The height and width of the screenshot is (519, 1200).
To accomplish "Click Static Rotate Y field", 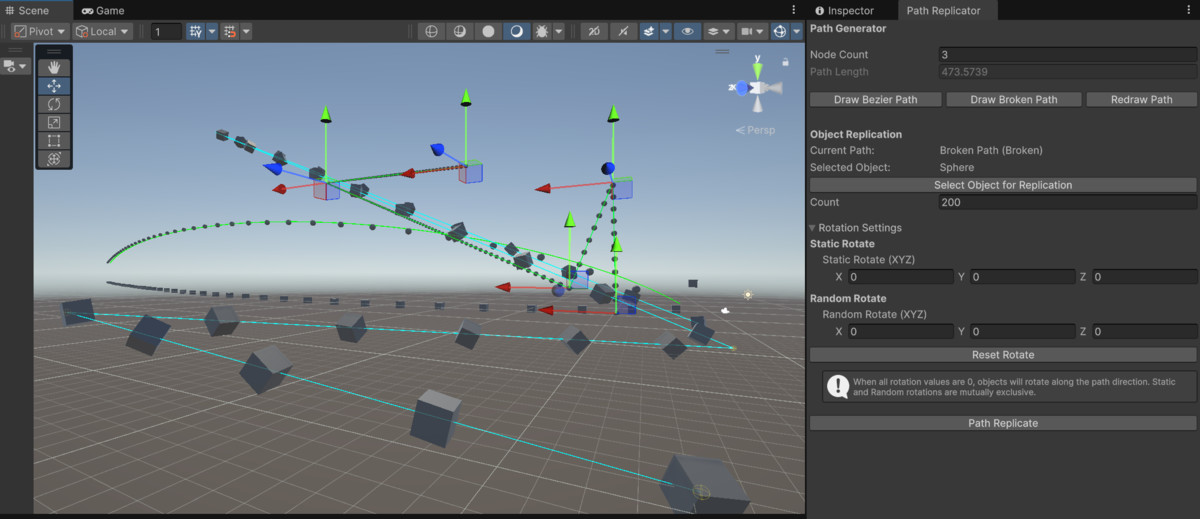I will (x=1022, y=277).
